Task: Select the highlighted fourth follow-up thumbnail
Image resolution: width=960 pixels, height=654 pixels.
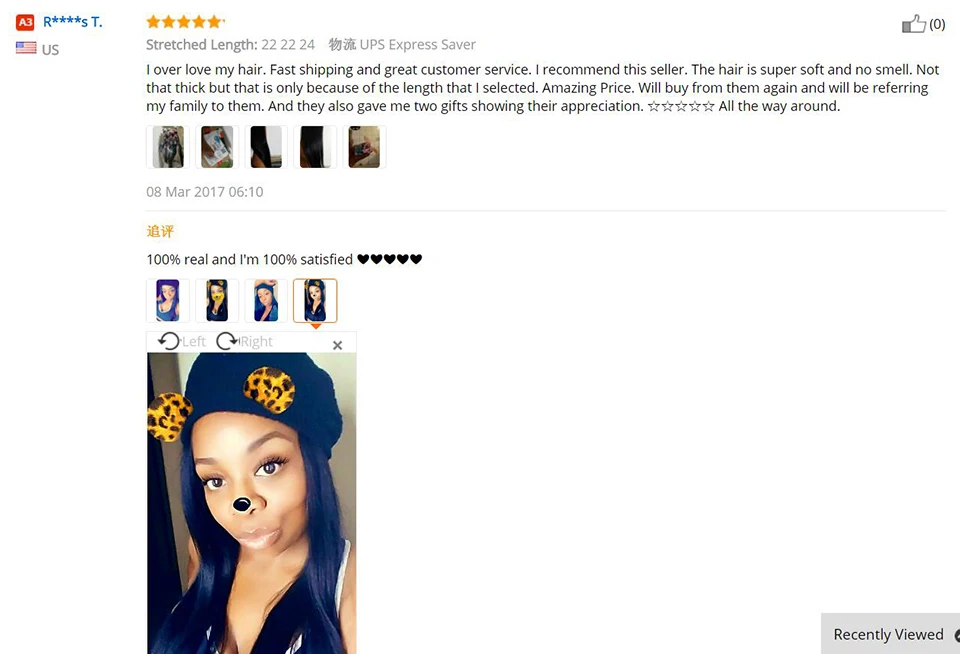Action: click(315, 301)
